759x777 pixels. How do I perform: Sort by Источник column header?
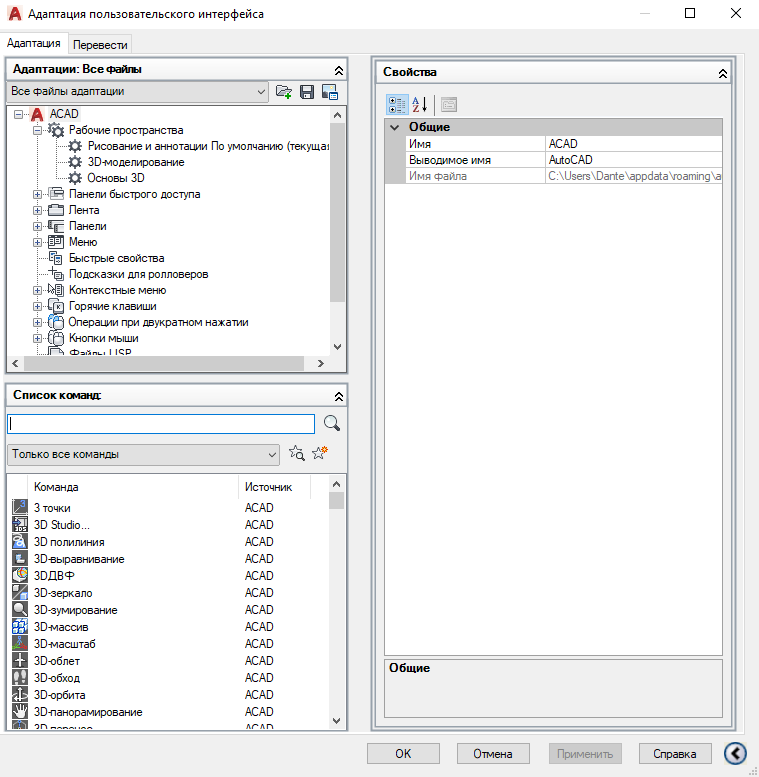[x=274, y=487]
